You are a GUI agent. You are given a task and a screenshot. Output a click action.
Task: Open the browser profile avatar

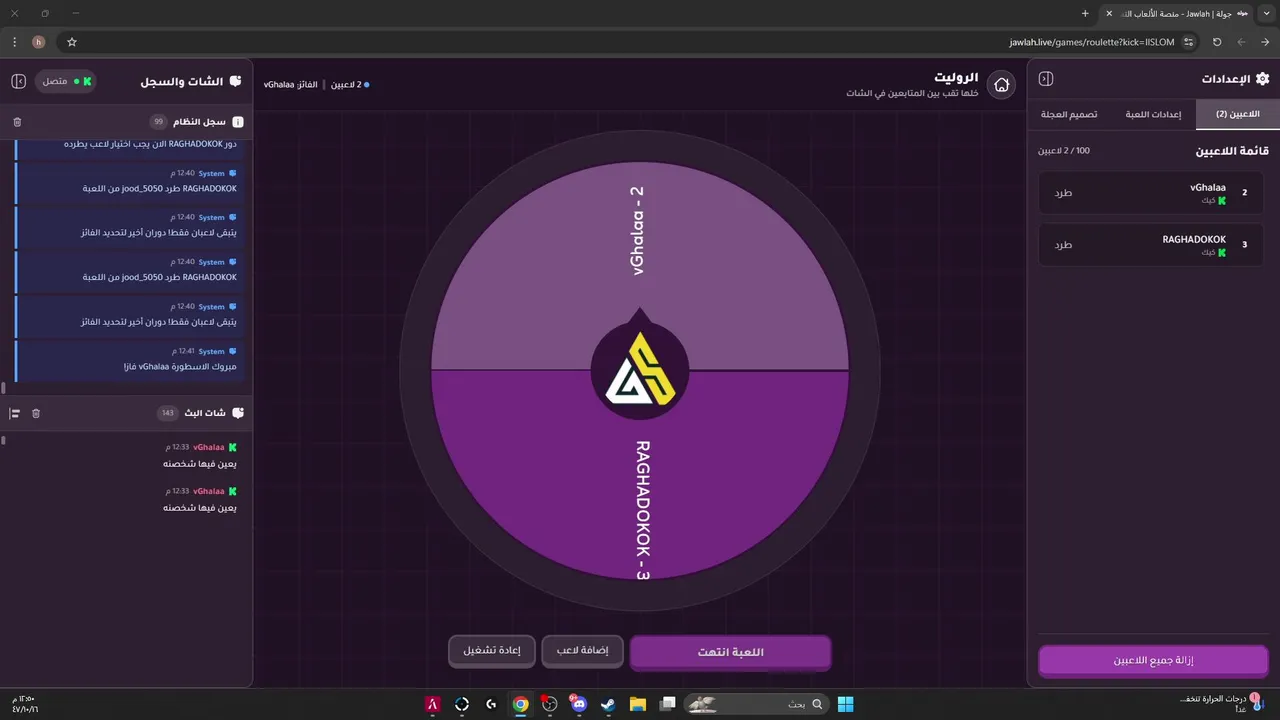(39, 42)
